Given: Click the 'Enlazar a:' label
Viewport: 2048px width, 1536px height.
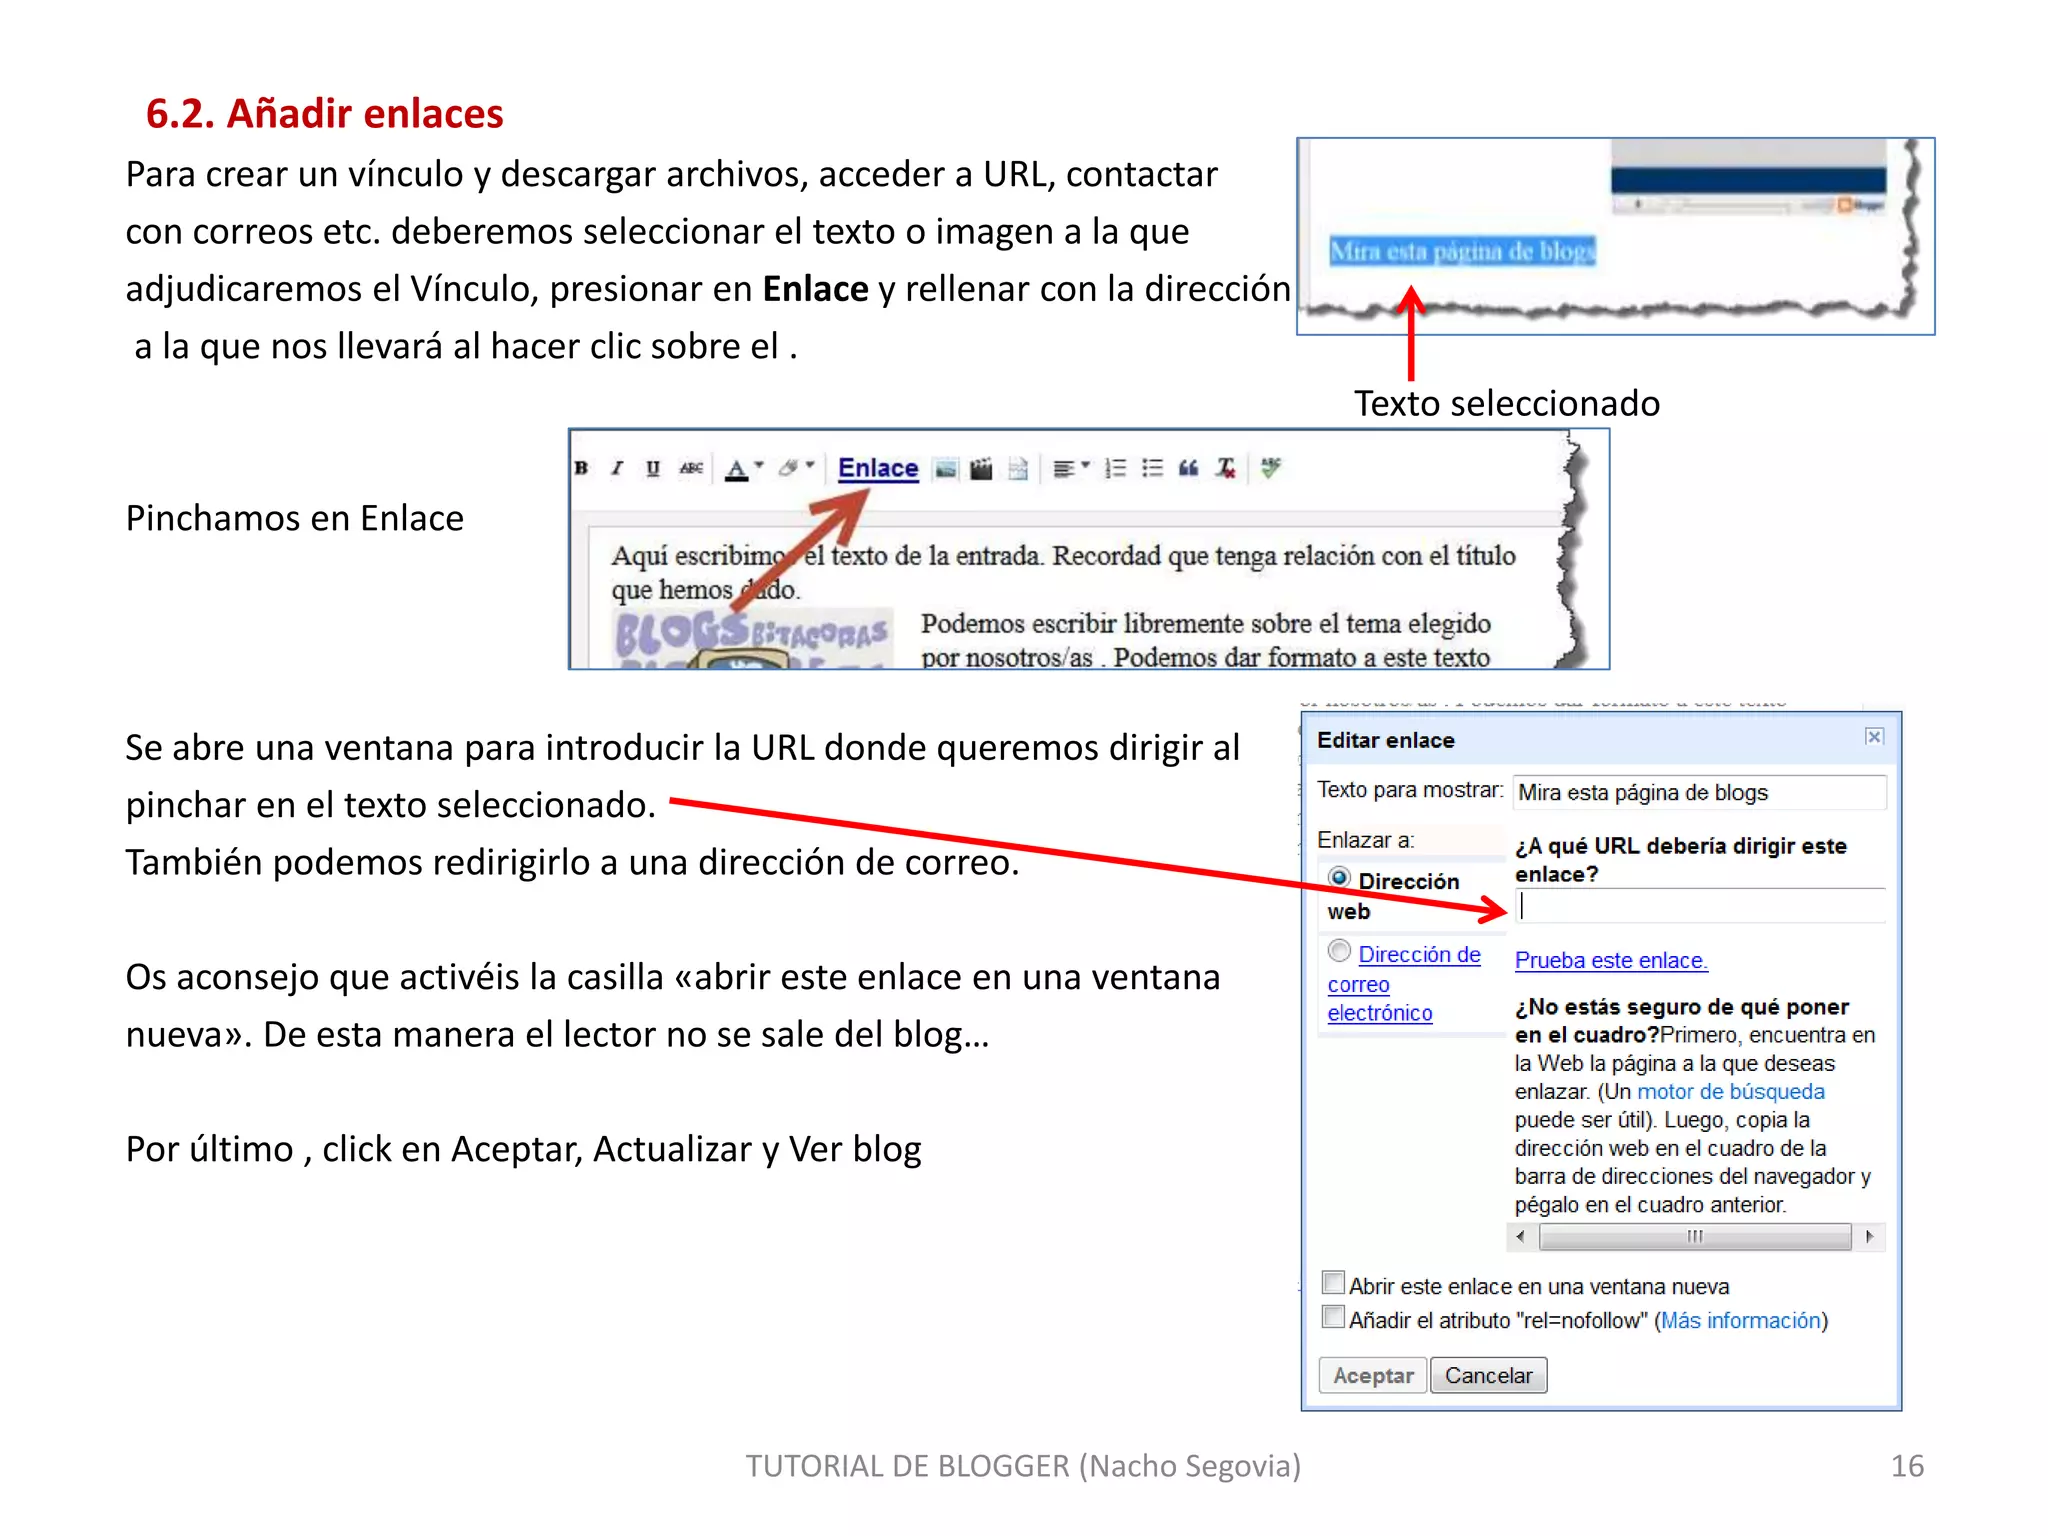Looking at the screenshot, I should coord(1365,840).
